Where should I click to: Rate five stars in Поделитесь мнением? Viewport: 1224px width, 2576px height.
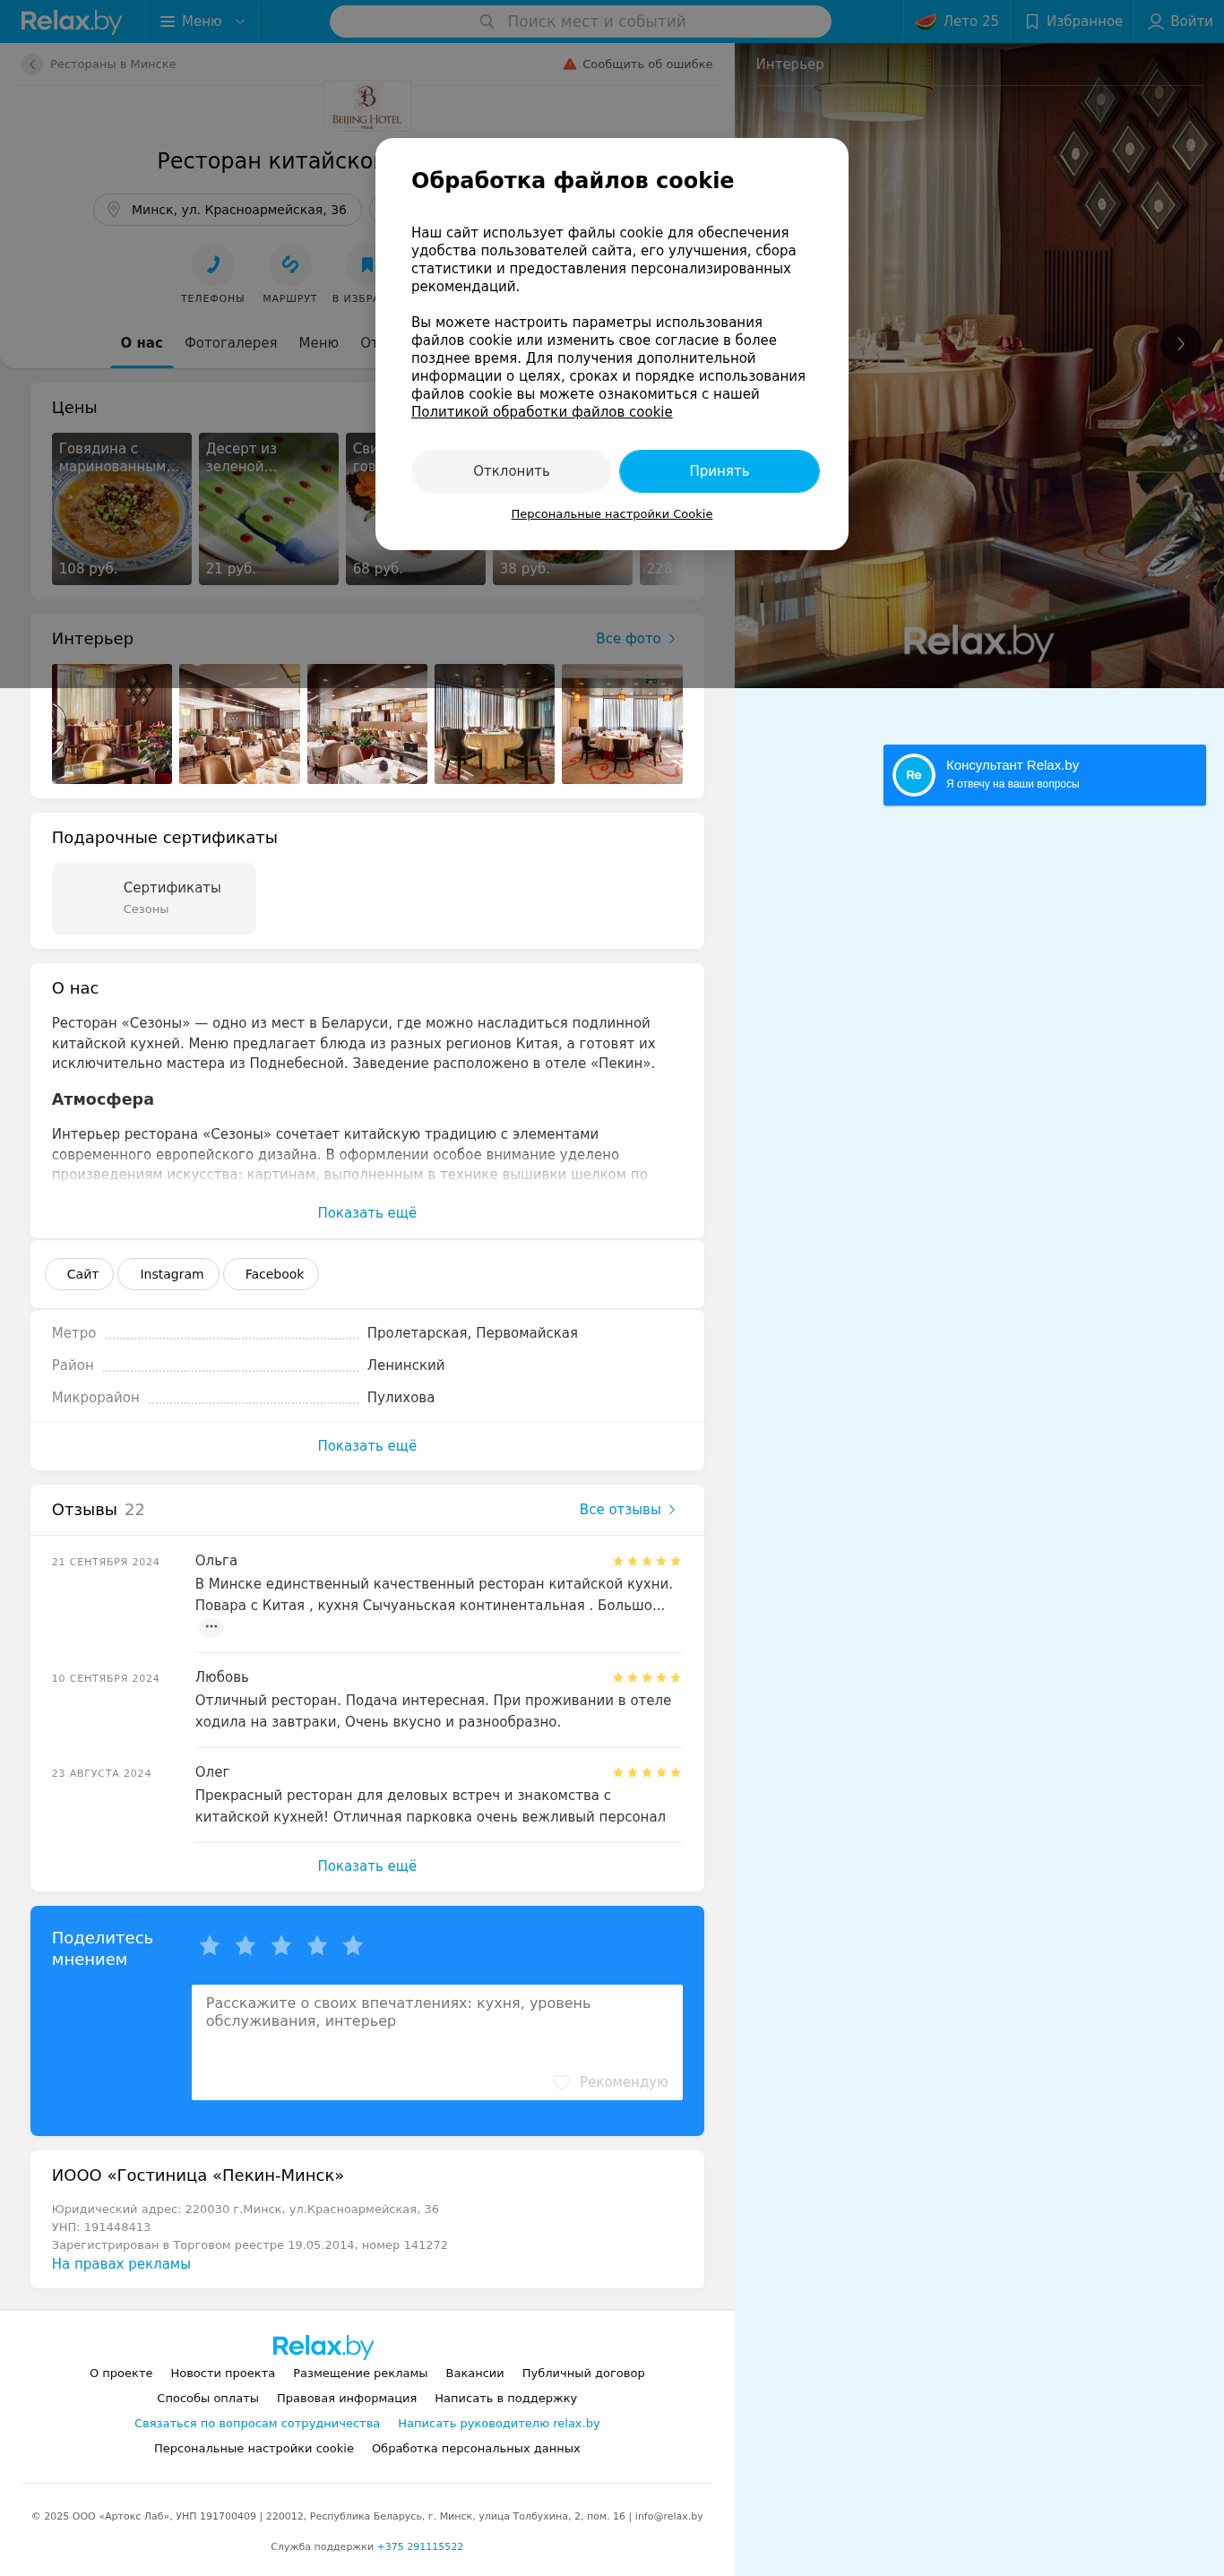pos(353,1945)
